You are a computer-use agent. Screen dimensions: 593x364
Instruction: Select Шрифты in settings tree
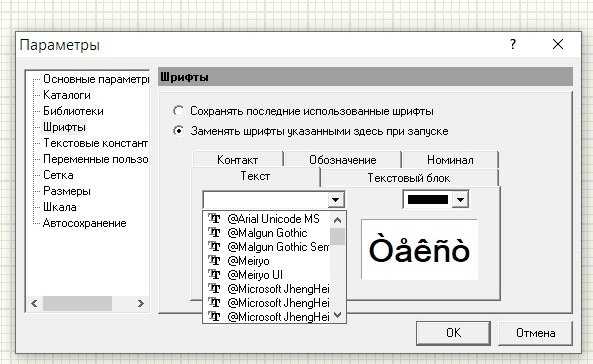pyautogui.click(x=64, y=127)
